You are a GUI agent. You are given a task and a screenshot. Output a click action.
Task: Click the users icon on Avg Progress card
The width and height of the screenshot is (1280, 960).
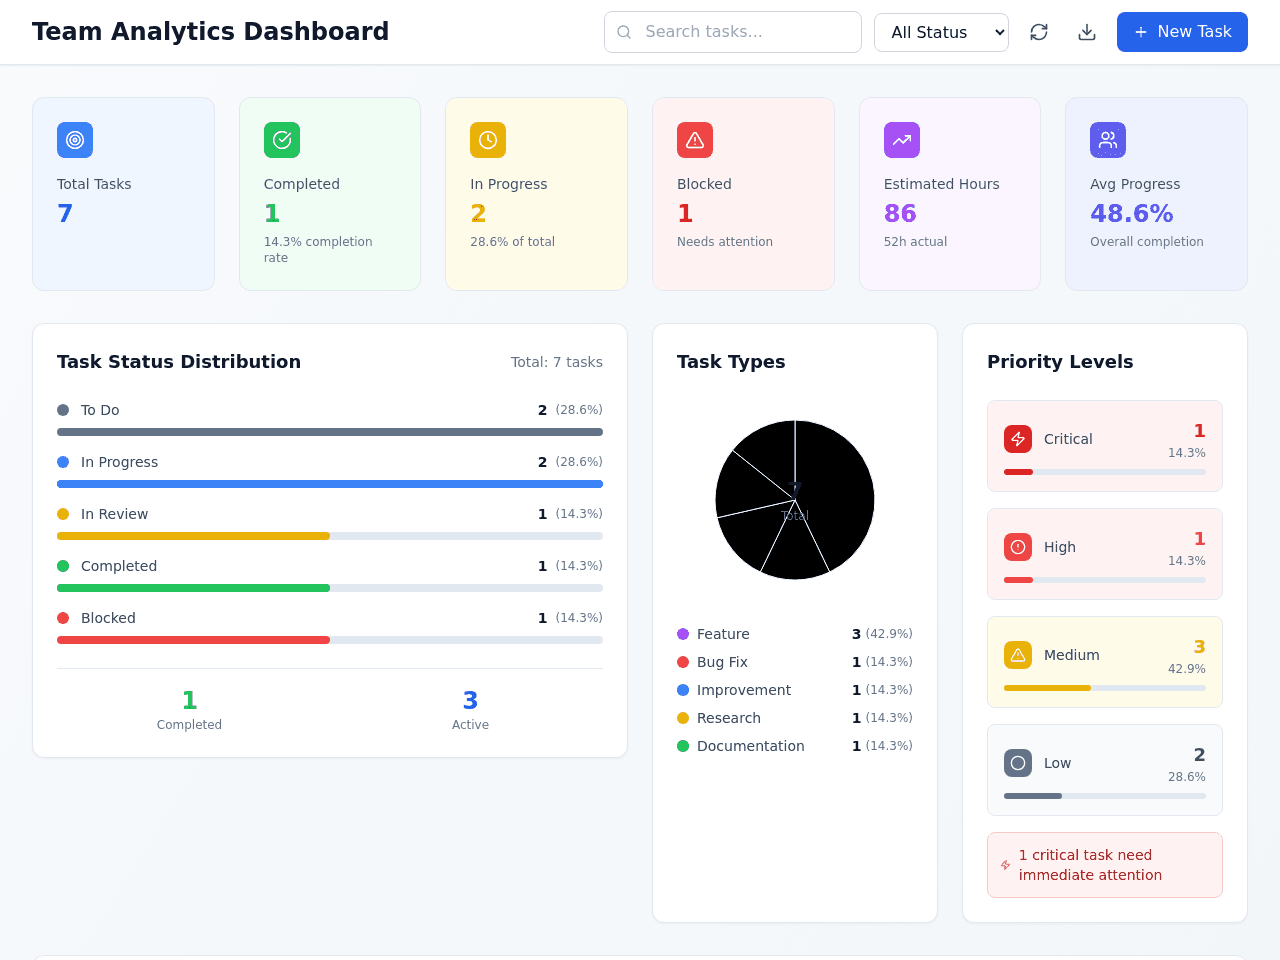coord(1108,140)
